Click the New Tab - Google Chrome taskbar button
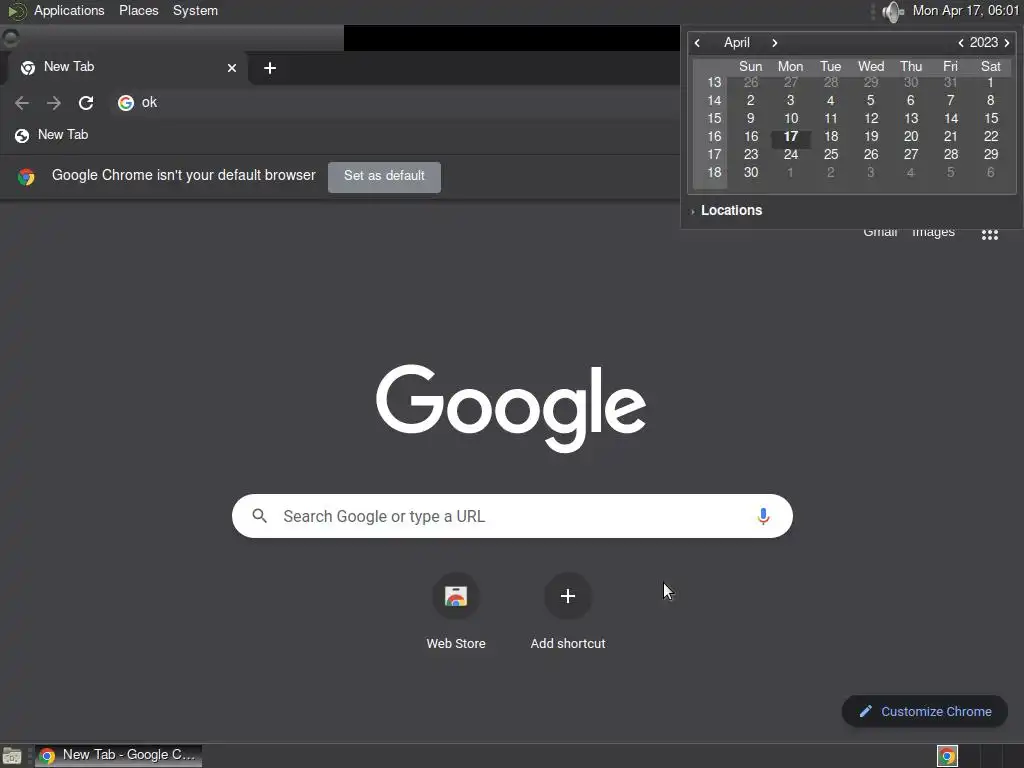This screenshot has height=768, width=1024. 118,756
